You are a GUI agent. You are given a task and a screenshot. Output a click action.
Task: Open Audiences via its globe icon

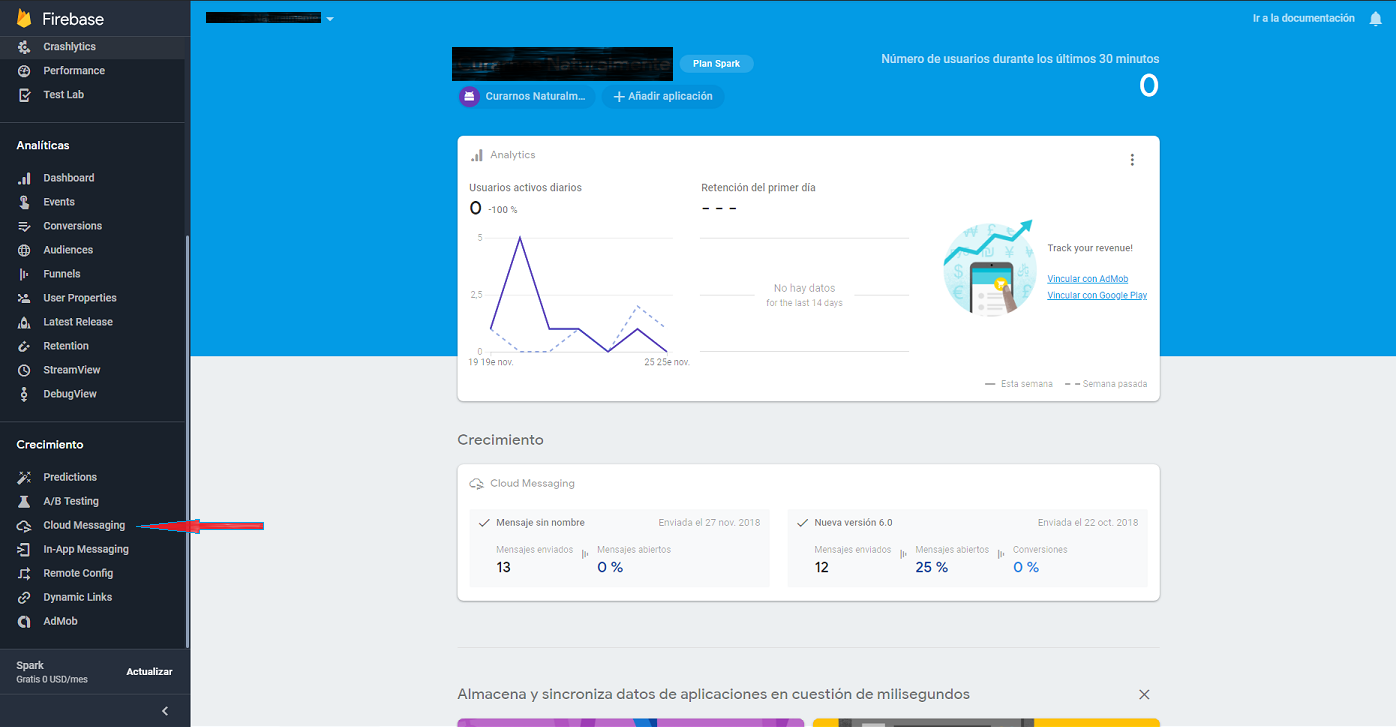point(25,250)
